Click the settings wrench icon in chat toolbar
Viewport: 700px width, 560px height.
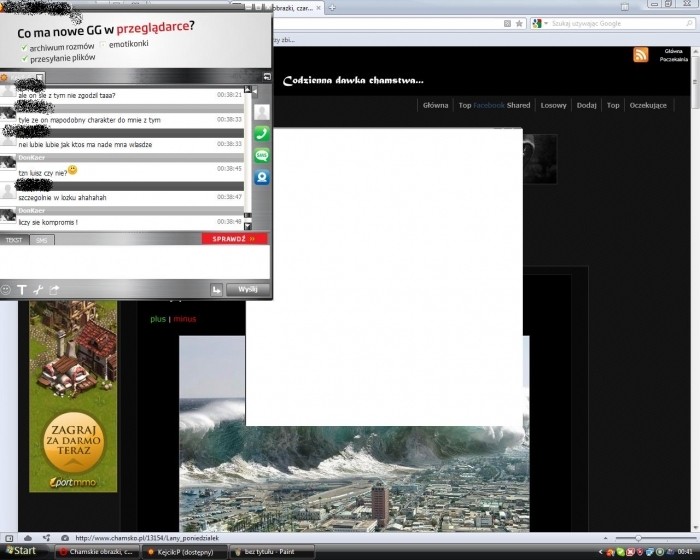click(x=38, y=290)
